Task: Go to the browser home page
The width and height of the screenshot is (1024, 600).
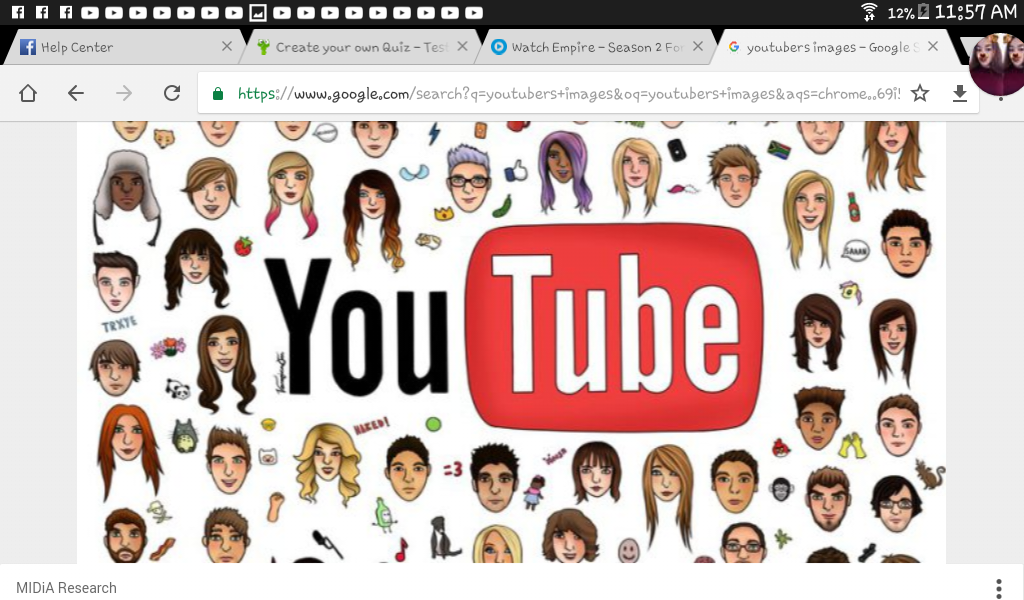Action: (27, 93)
